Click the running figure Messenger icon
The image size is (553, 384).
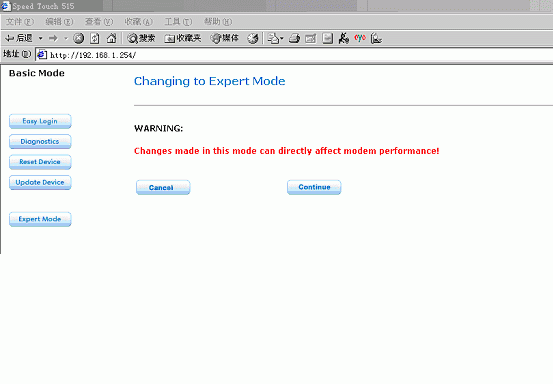tap(344, 38)
